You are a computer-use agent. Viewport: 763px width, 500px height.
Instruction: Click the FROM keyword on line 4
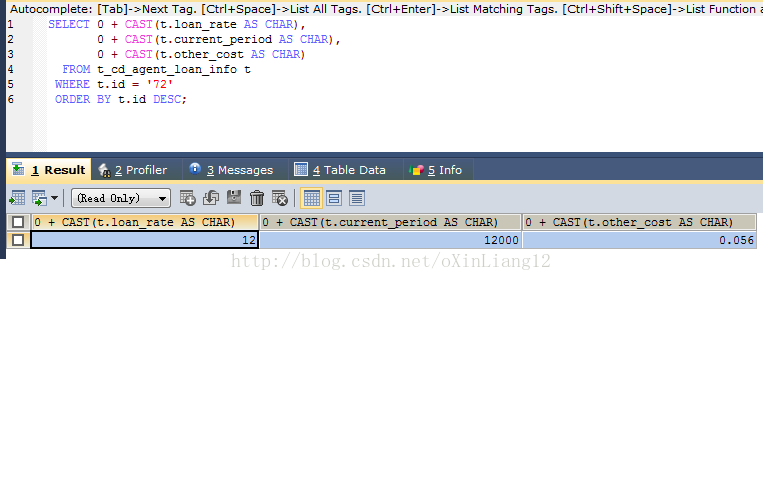tap(76, 70)
